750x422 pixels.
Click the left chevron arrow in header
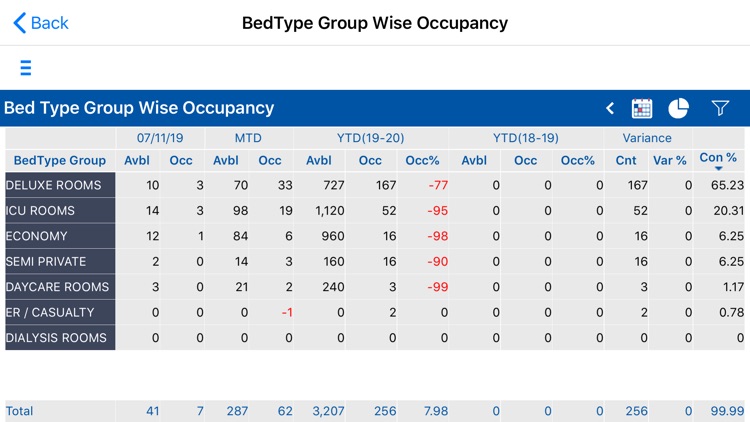(x=610, y=108)
